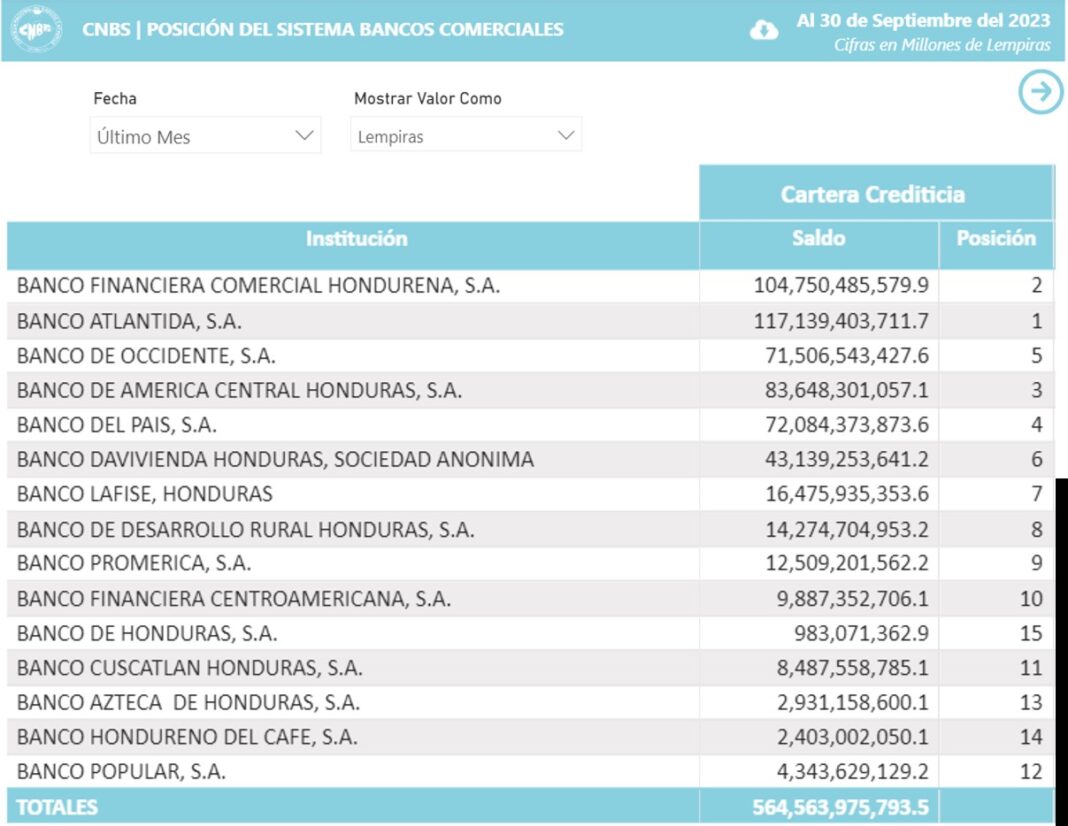
Task: Open the Fecha dropdown
Action: pyautogui.click(x=205, y=136)
